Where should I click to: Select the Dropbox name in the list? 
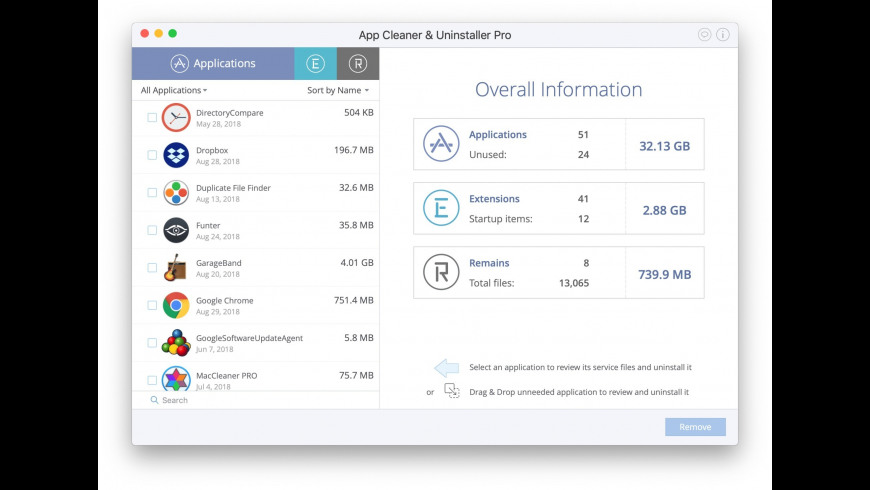(212, 150)
